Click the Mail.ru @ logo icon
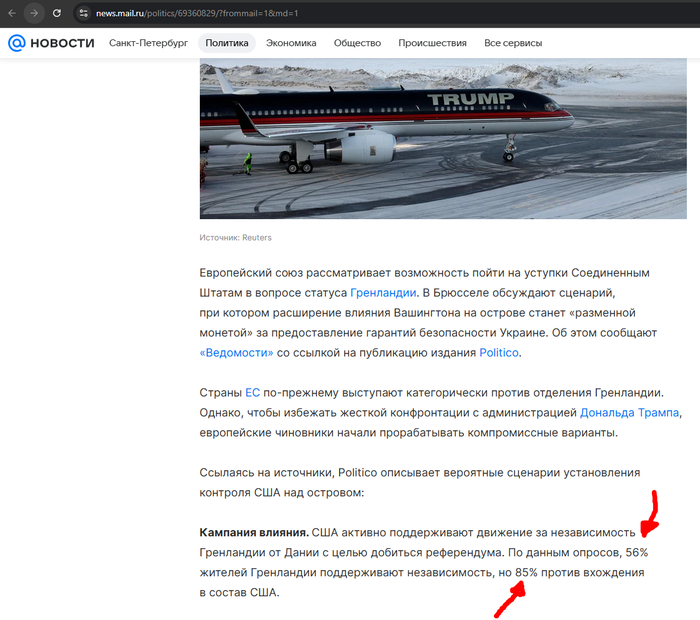The height and width of the screenshot is (620, 700). (x=17, y=43)
